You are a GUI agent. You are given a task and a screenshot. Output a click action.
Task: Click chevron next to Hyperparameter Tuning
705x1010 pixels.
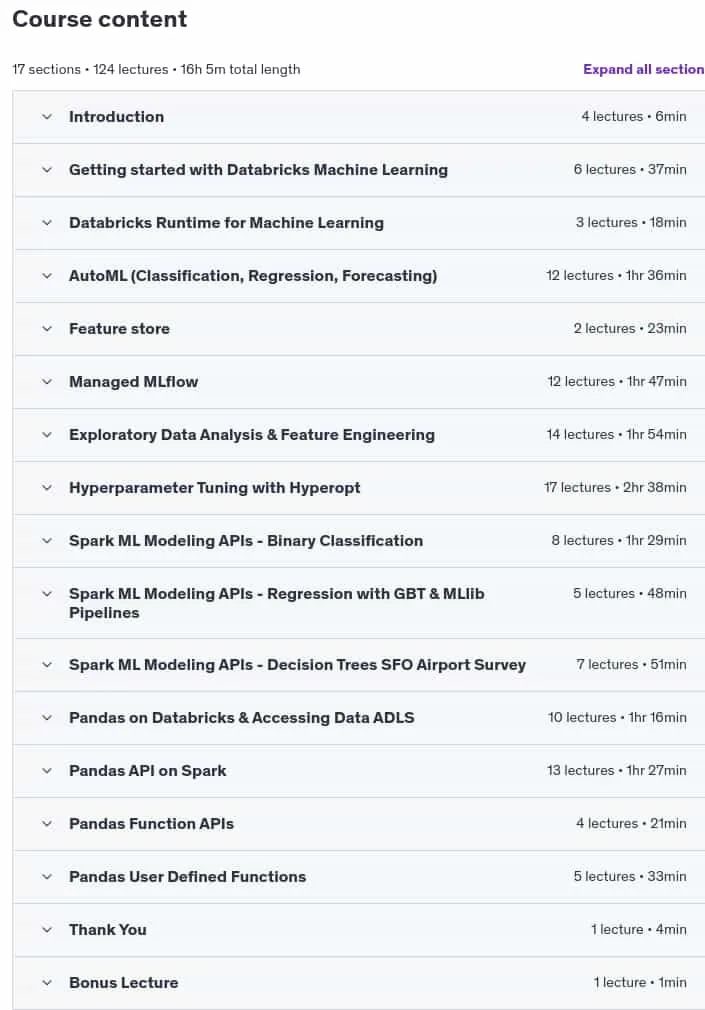[47, 488]
